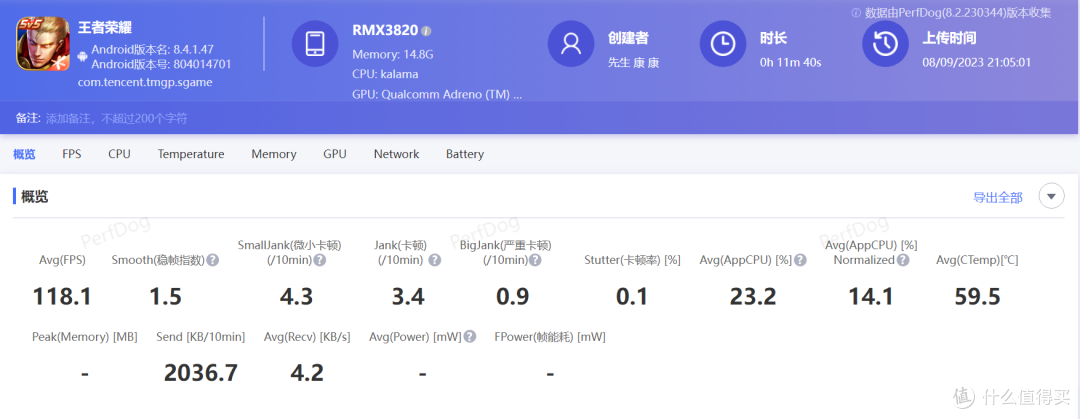Click the 导出全部 export link
Image resolution: width=1080 pixels, height=419 pixels.
click(x=997, y=198)
